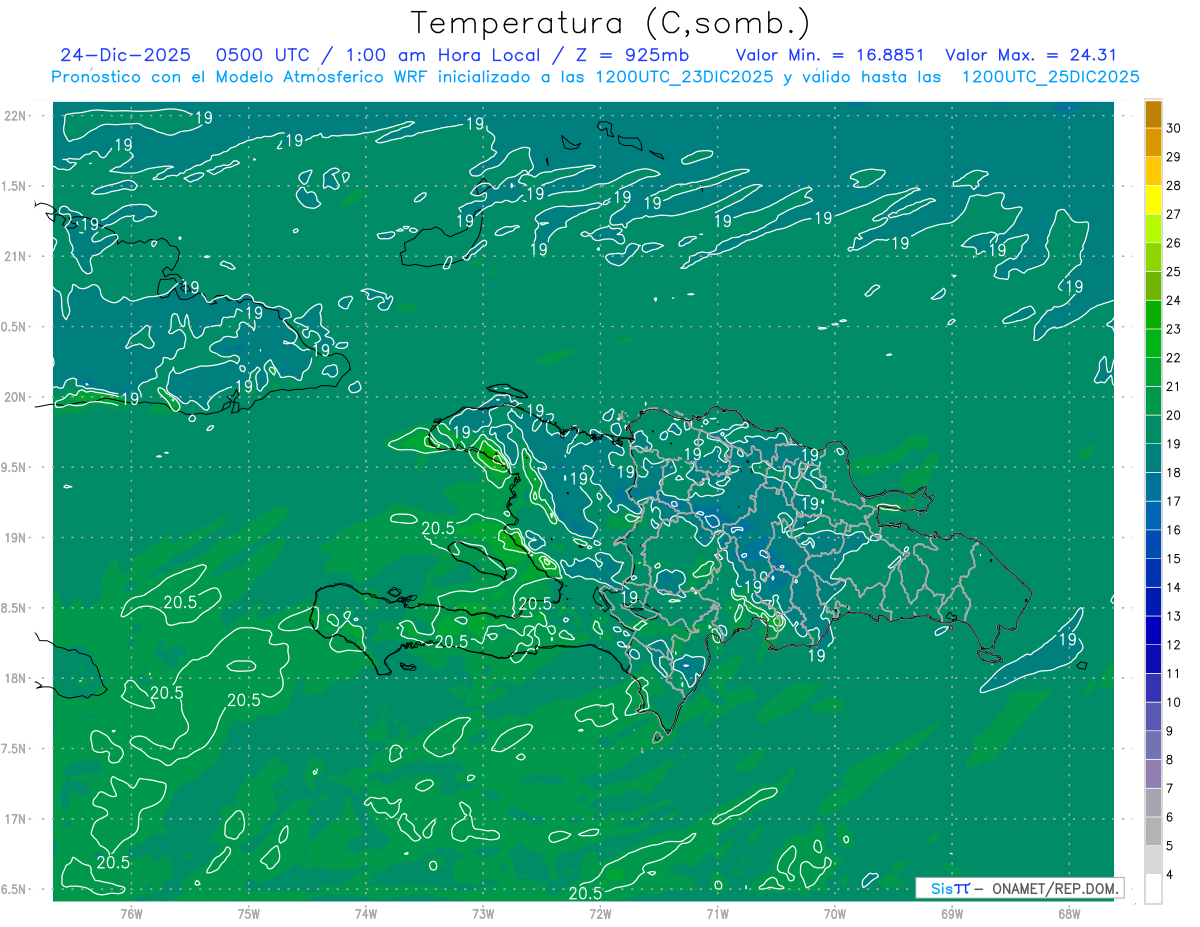Click legend value 6 on the color scale

click(1171, 817)
